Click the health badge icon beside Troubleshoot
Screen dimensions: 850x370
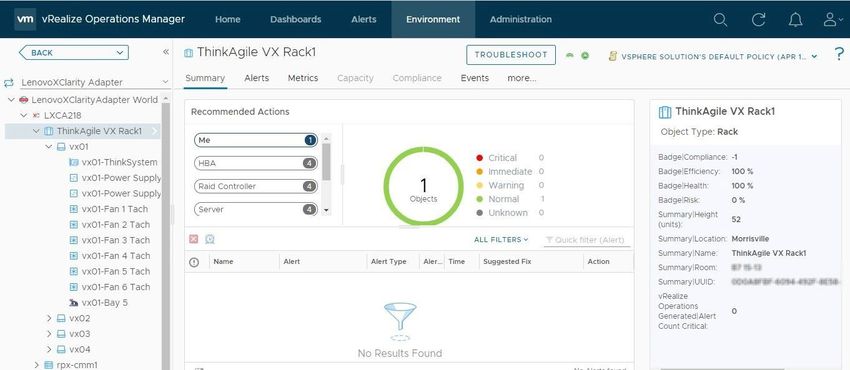pyautogui.click(x=569, y=55)
